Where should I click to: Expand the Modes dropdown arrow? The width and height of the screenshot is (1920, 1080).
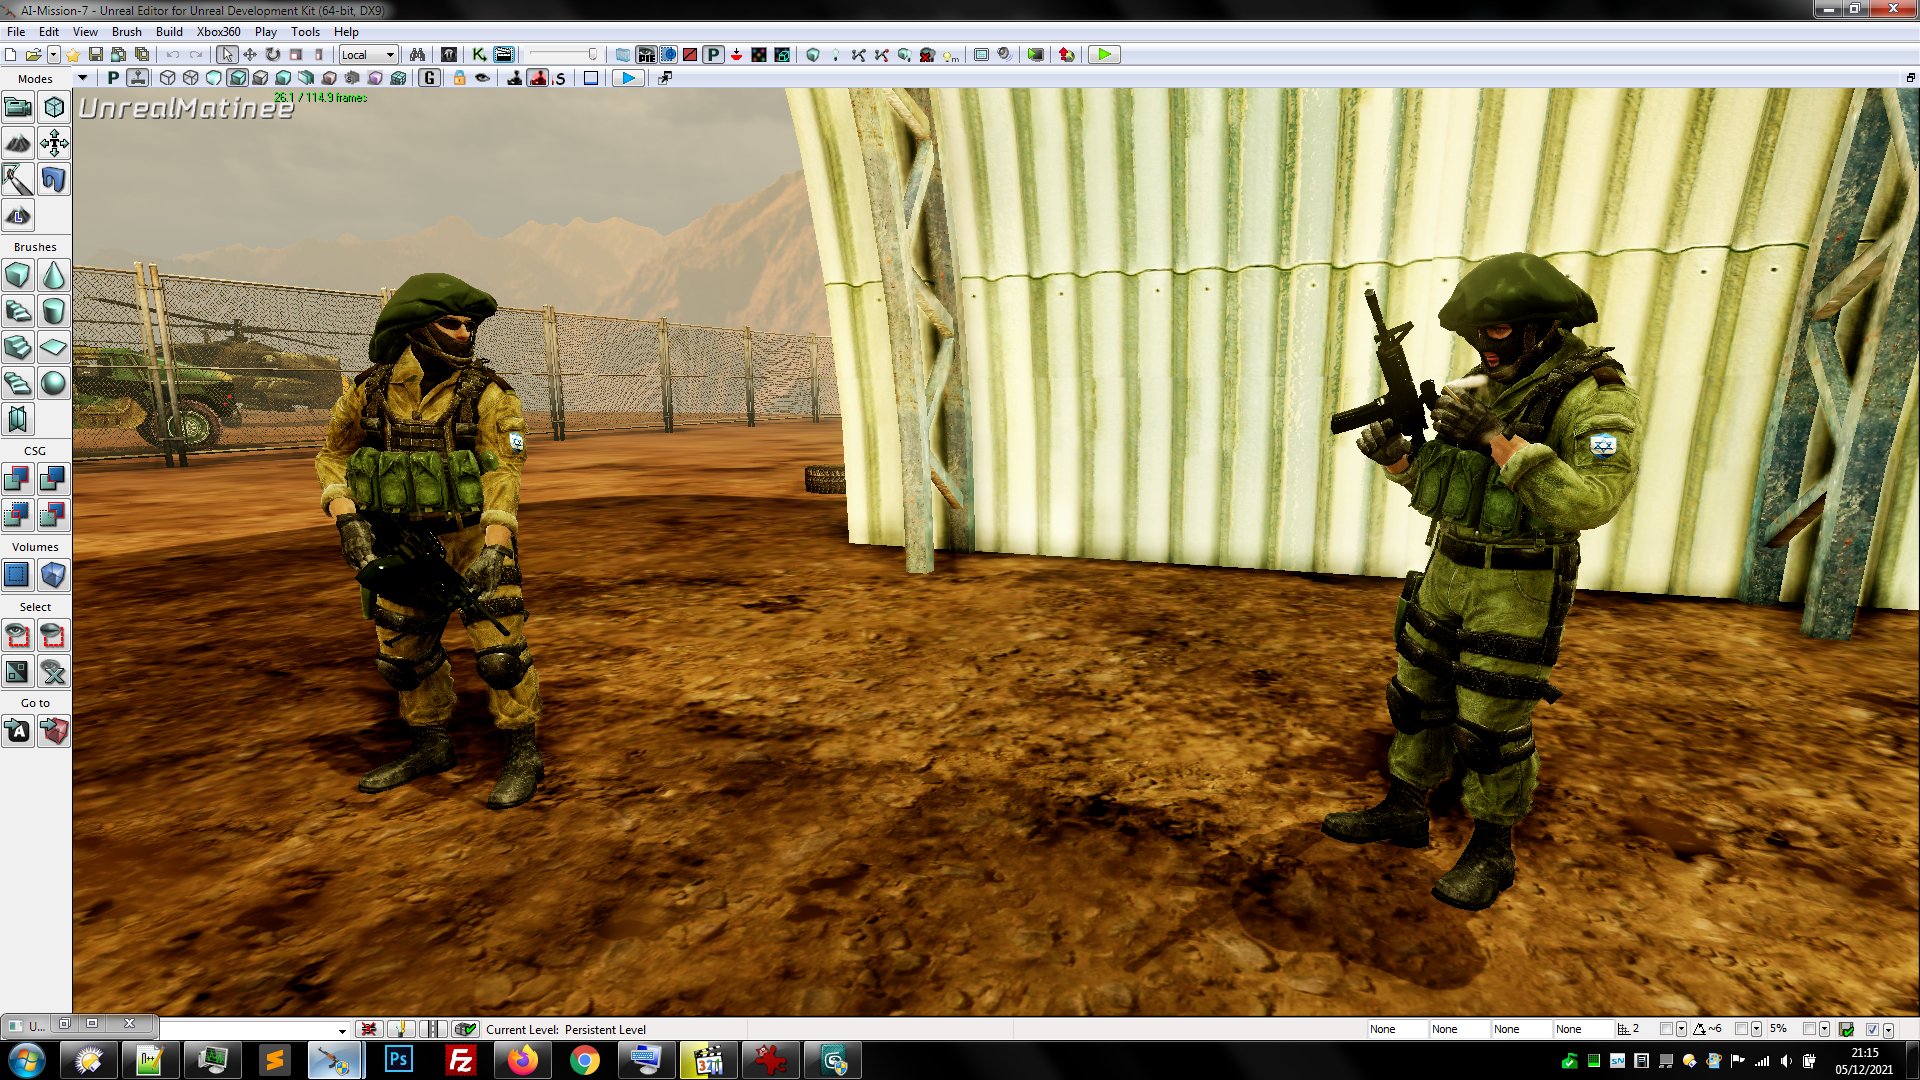pyautogui.click(x=83, y=78)
